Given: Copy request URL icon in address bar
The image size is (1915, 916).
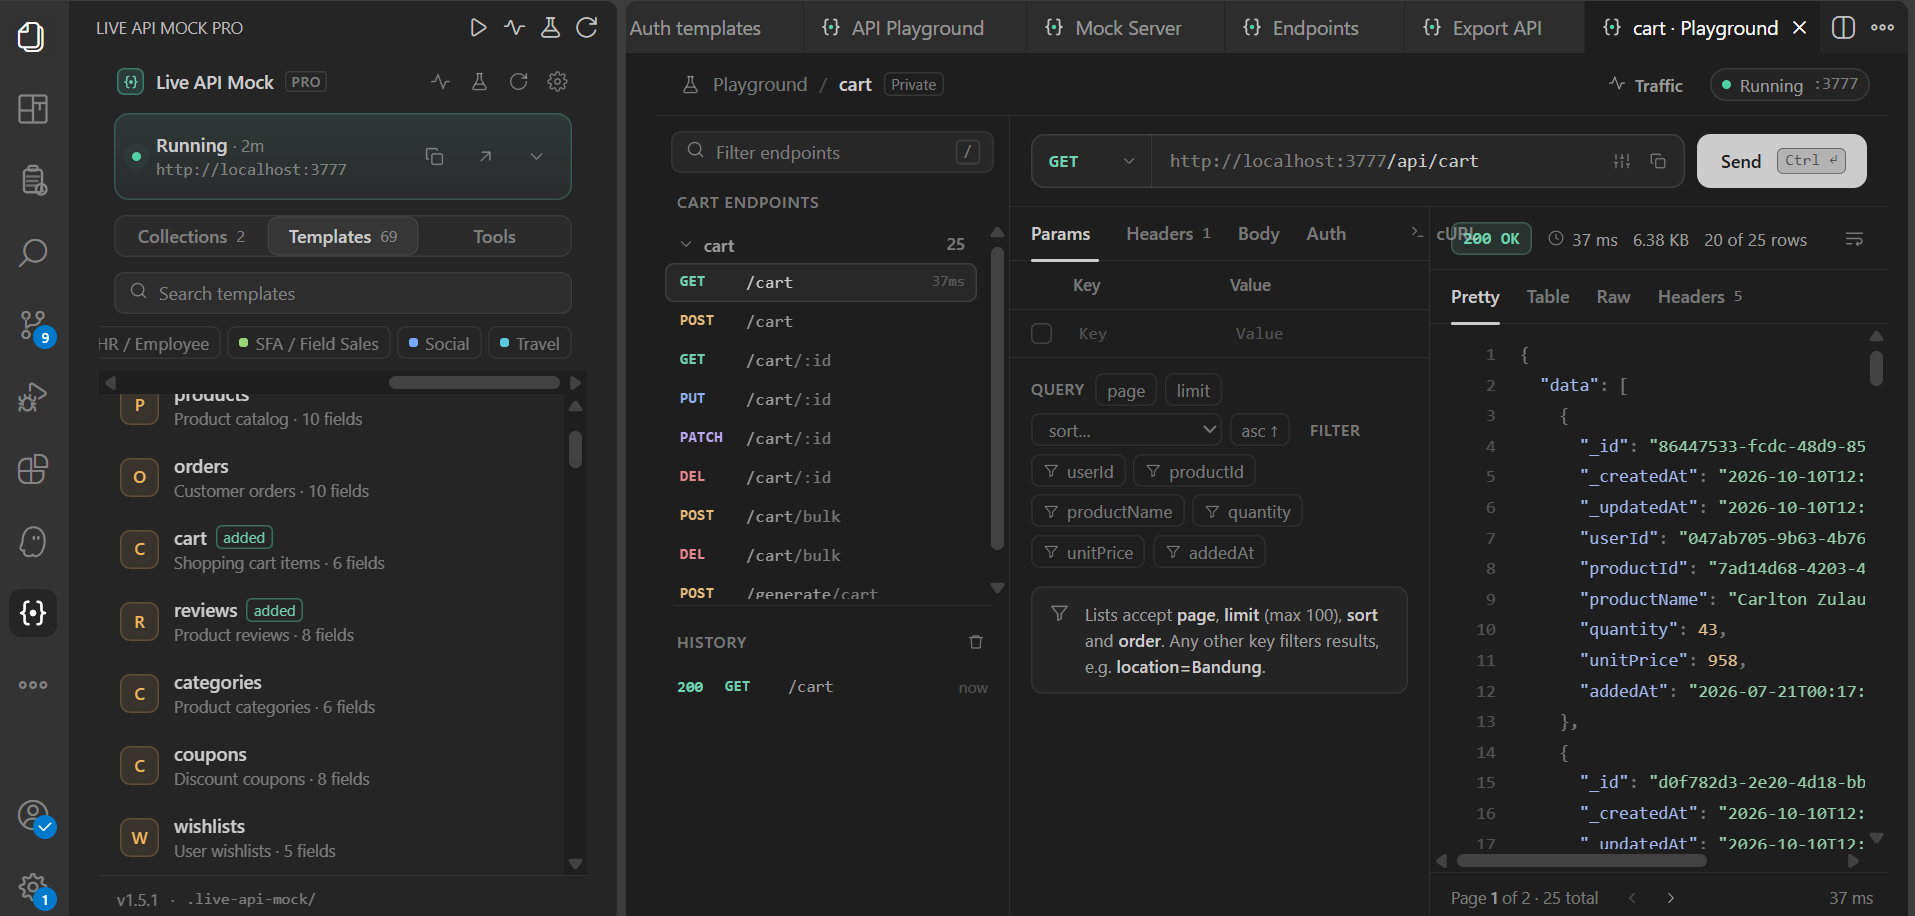Looking at the screenshot, I should click(1658, 161).
